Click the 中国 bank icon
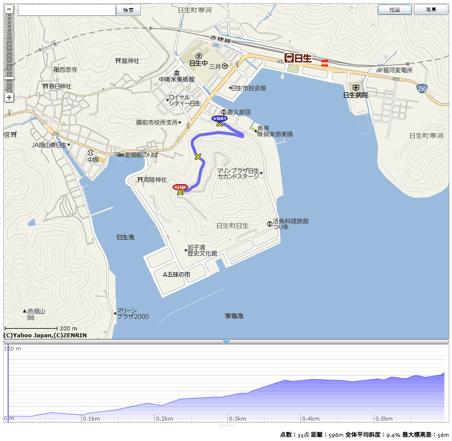 91,153
